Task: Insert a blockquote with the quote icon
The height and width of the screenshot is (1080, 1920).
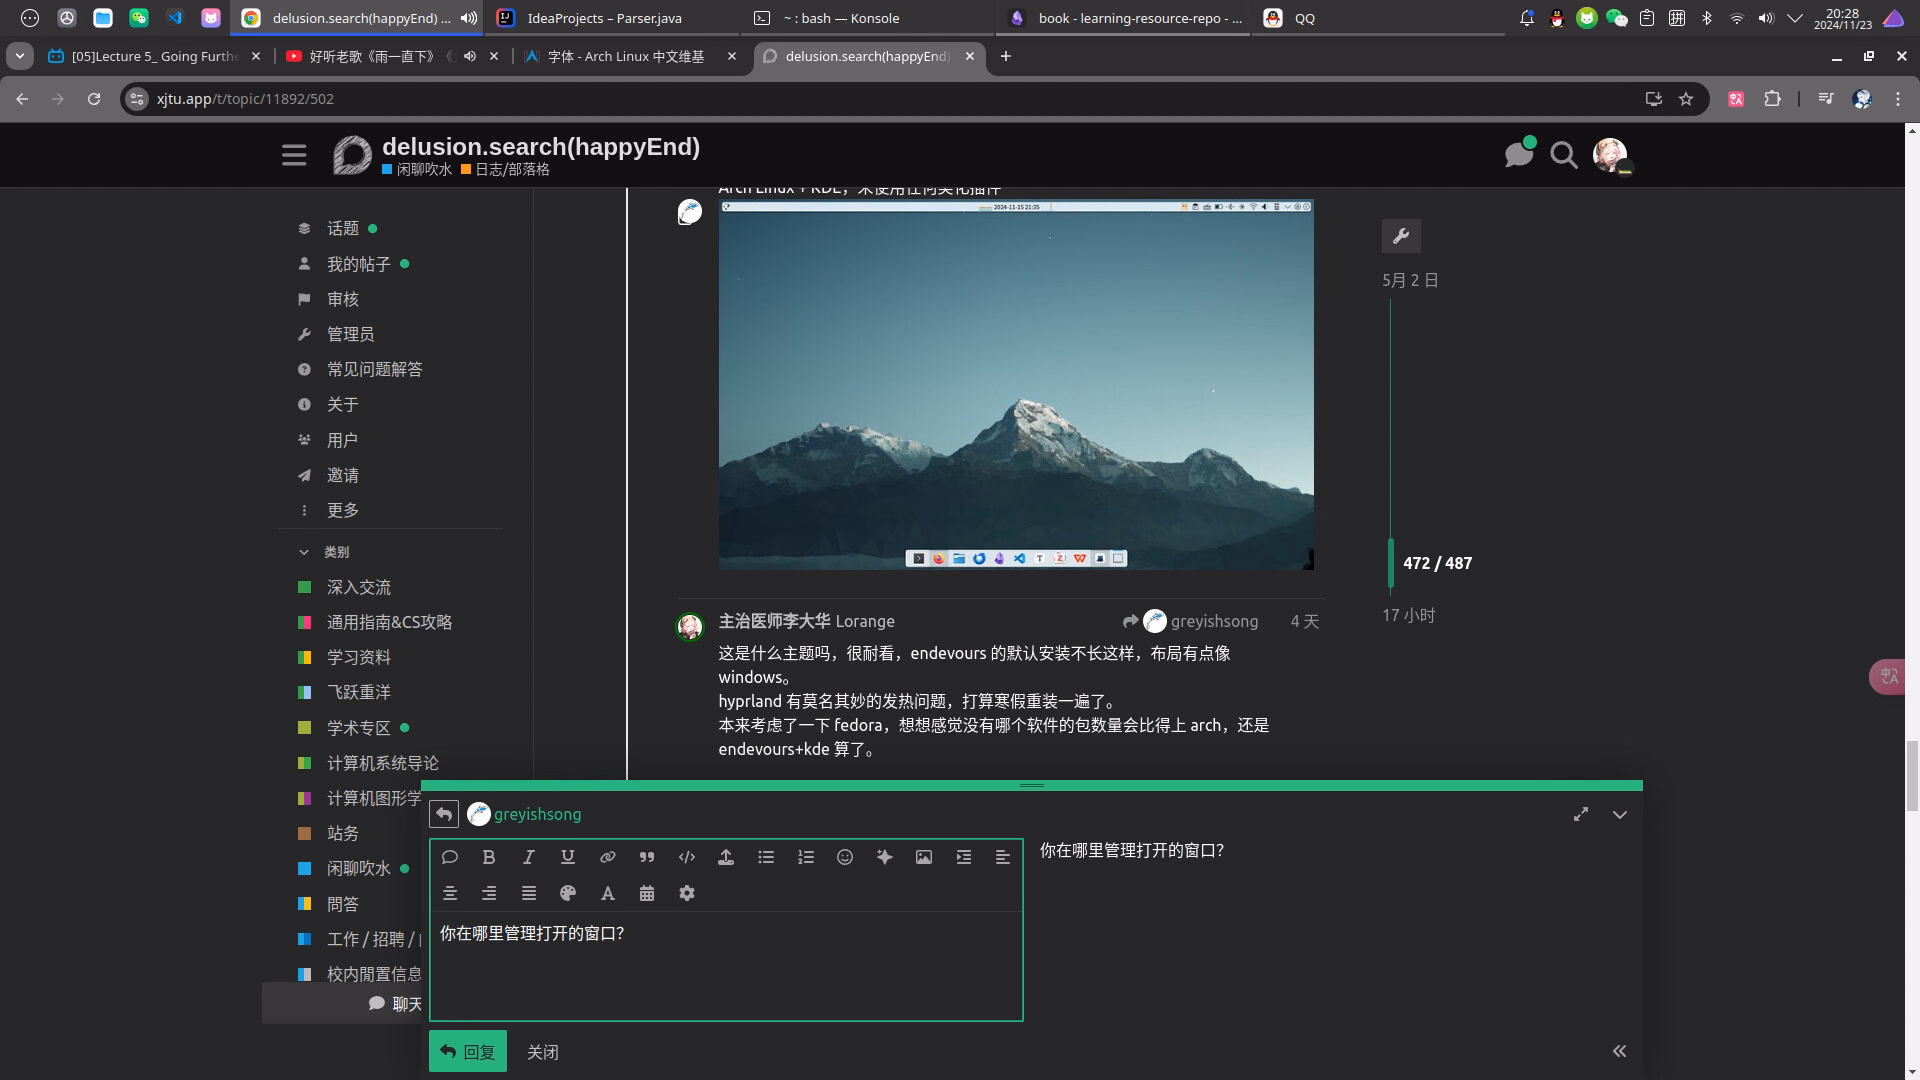Action: 647,857
